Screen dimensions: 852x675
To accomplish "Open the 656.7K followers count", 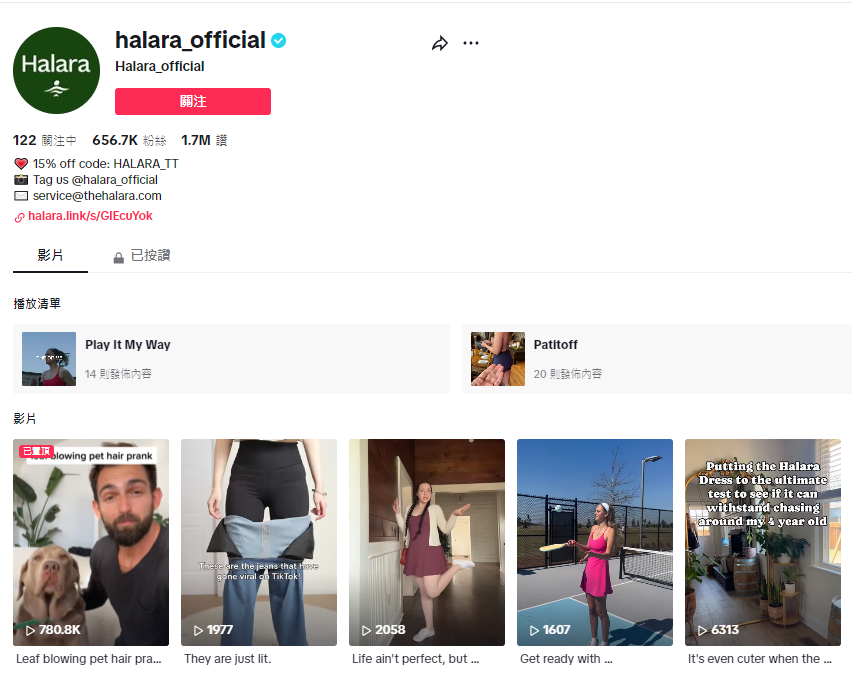I will pyautogui.click(x=129, y=140).
